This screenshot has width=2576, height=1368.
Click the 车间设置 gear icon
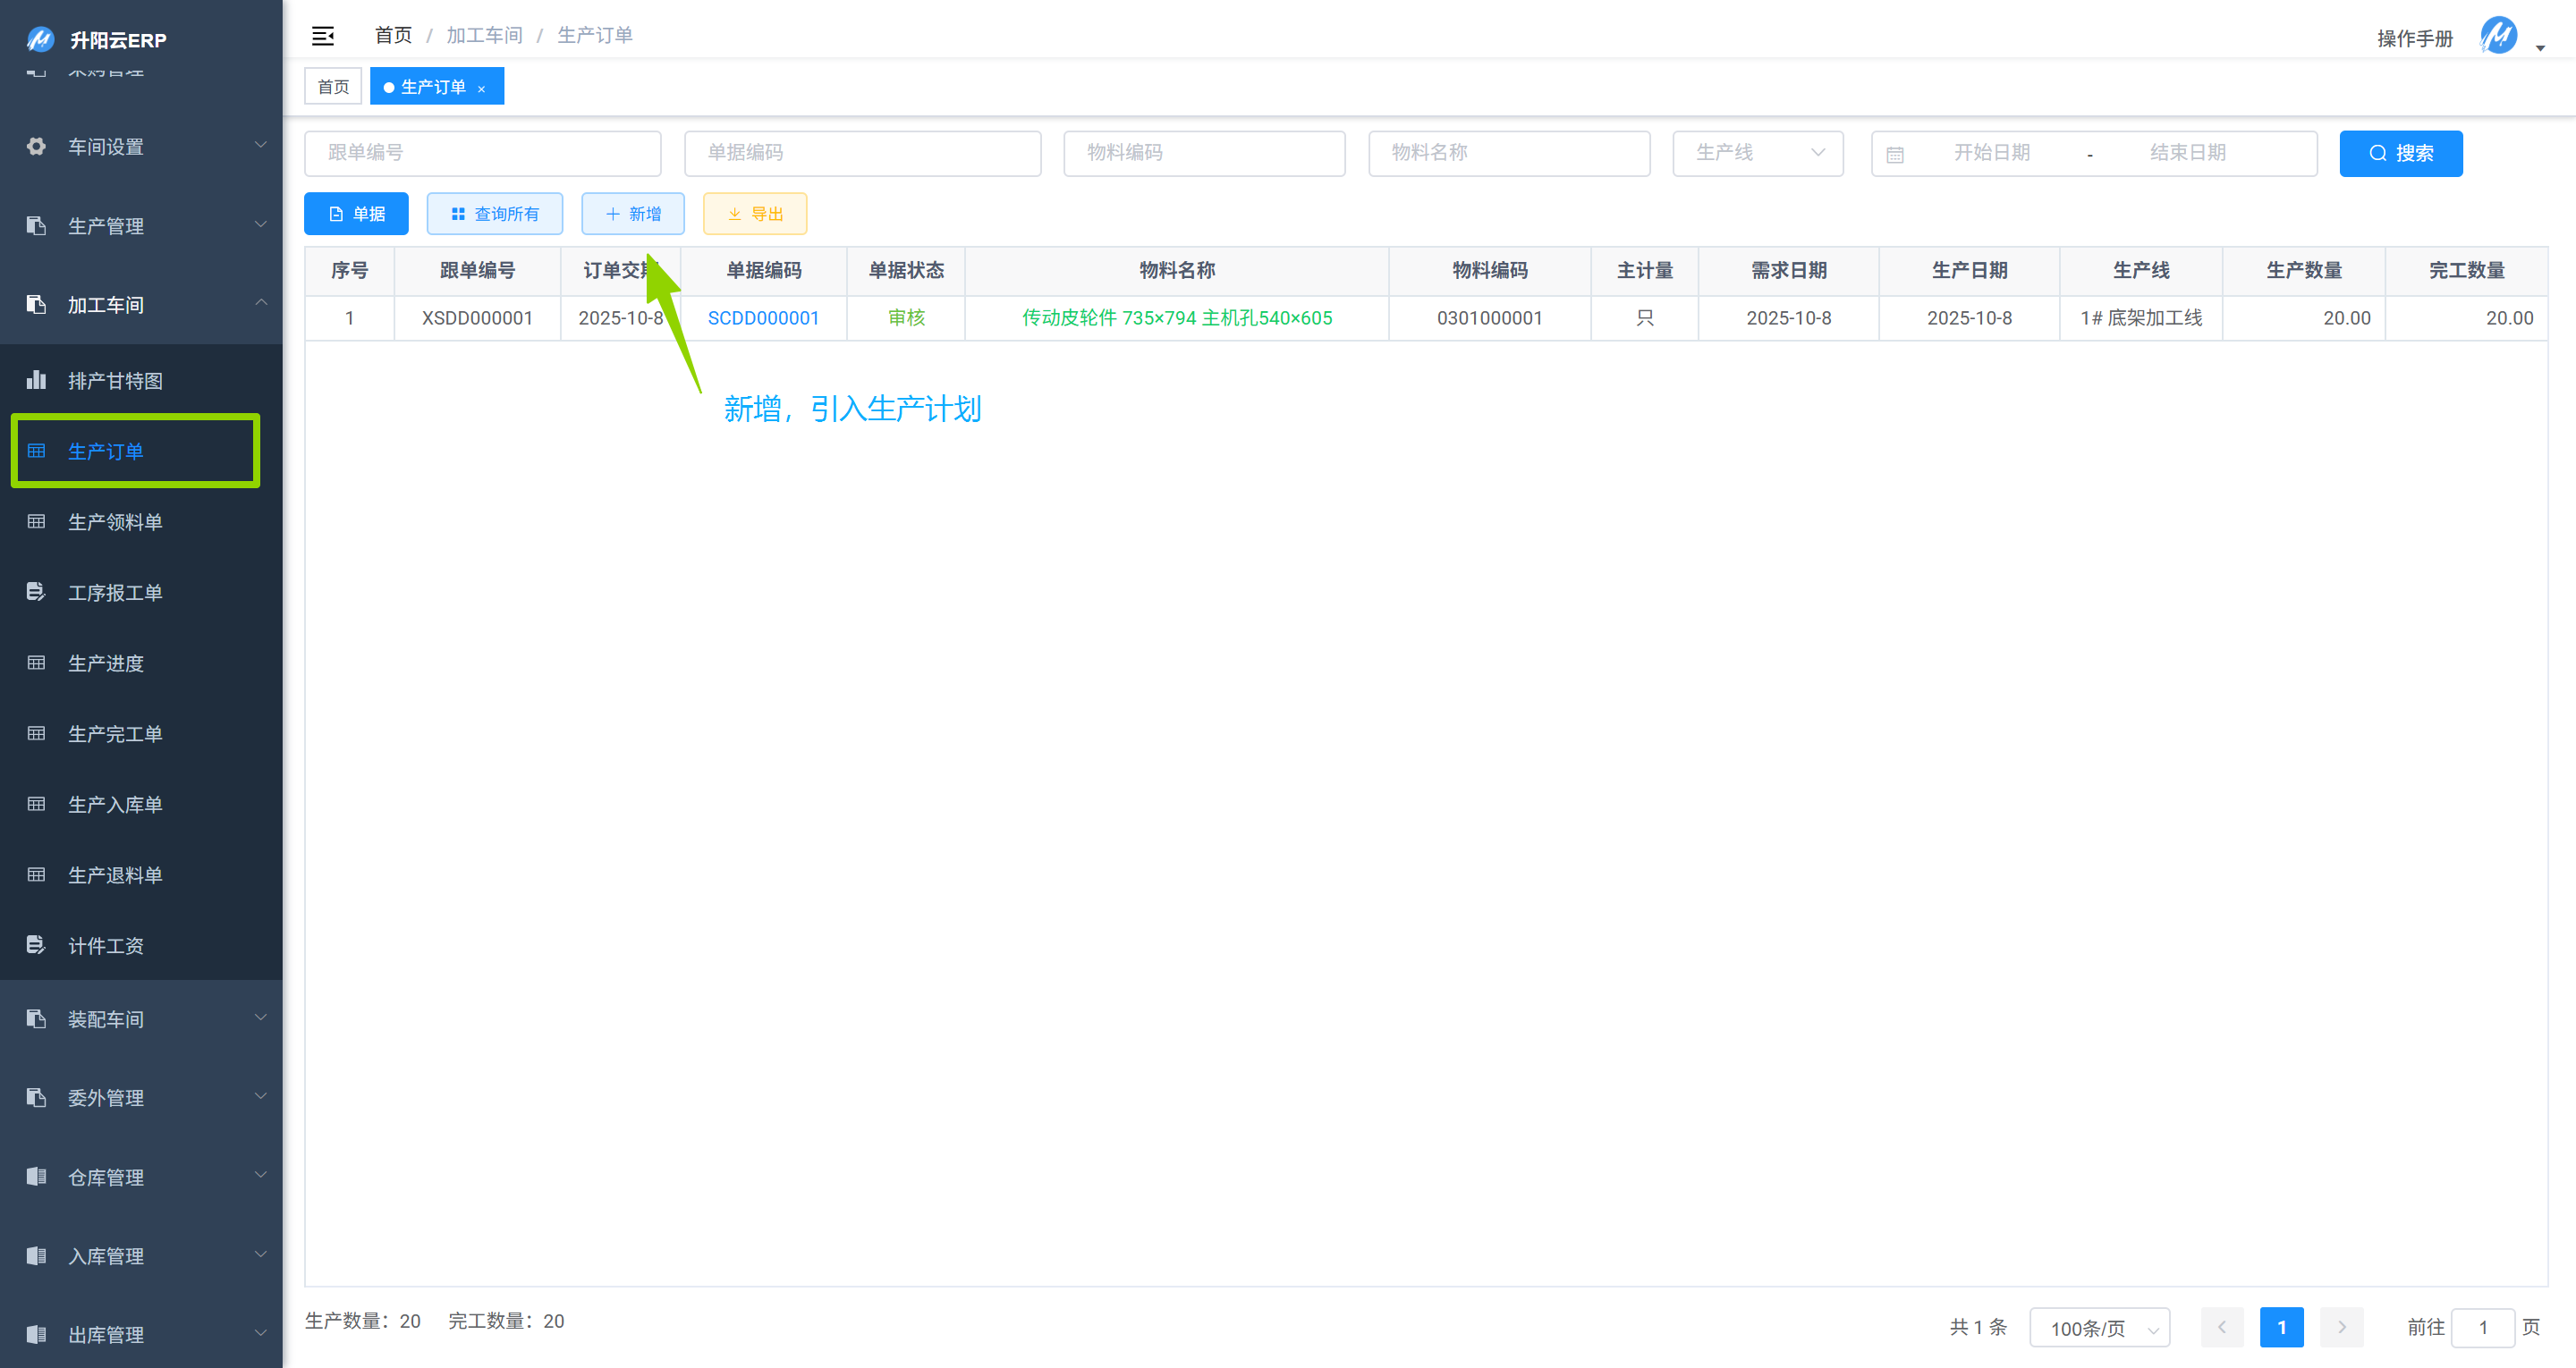pos(37,146)
